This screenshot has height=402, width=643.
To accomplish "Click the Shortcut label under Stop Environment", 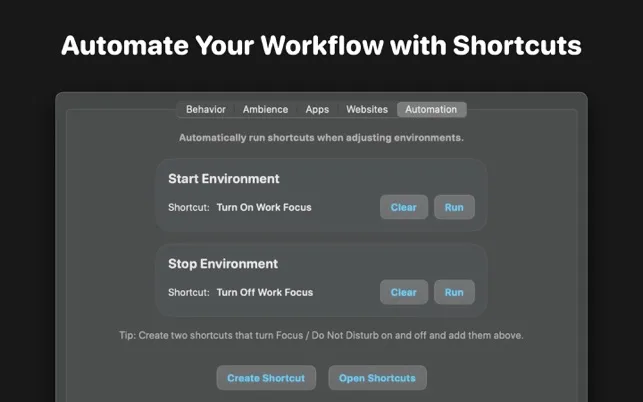I will pyautogui.click(x=189, y=292).
